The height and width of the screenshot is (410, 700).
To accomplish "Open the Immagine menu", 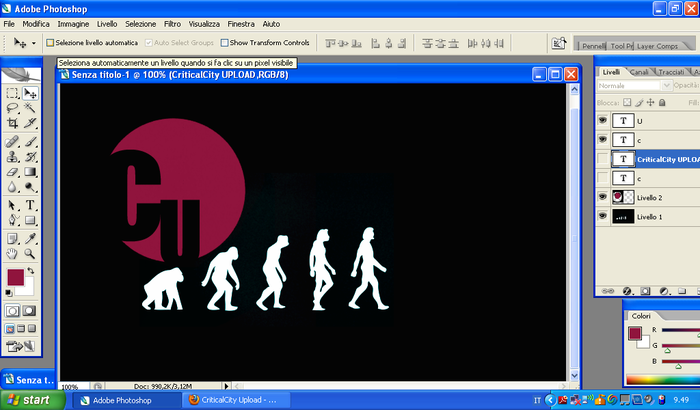I will click(73, 24).
